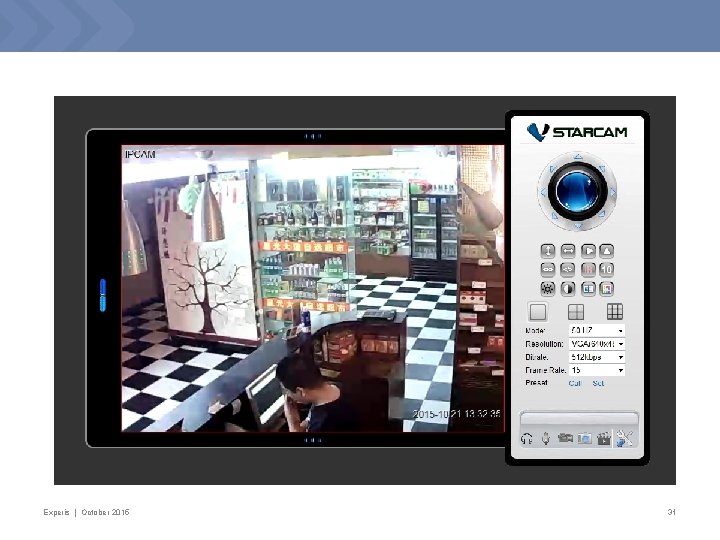This screenshot has width=720, height=540.
Task: Pan camera down with bottom arrow
Action: pyautogui.click(x=578, y=226)
